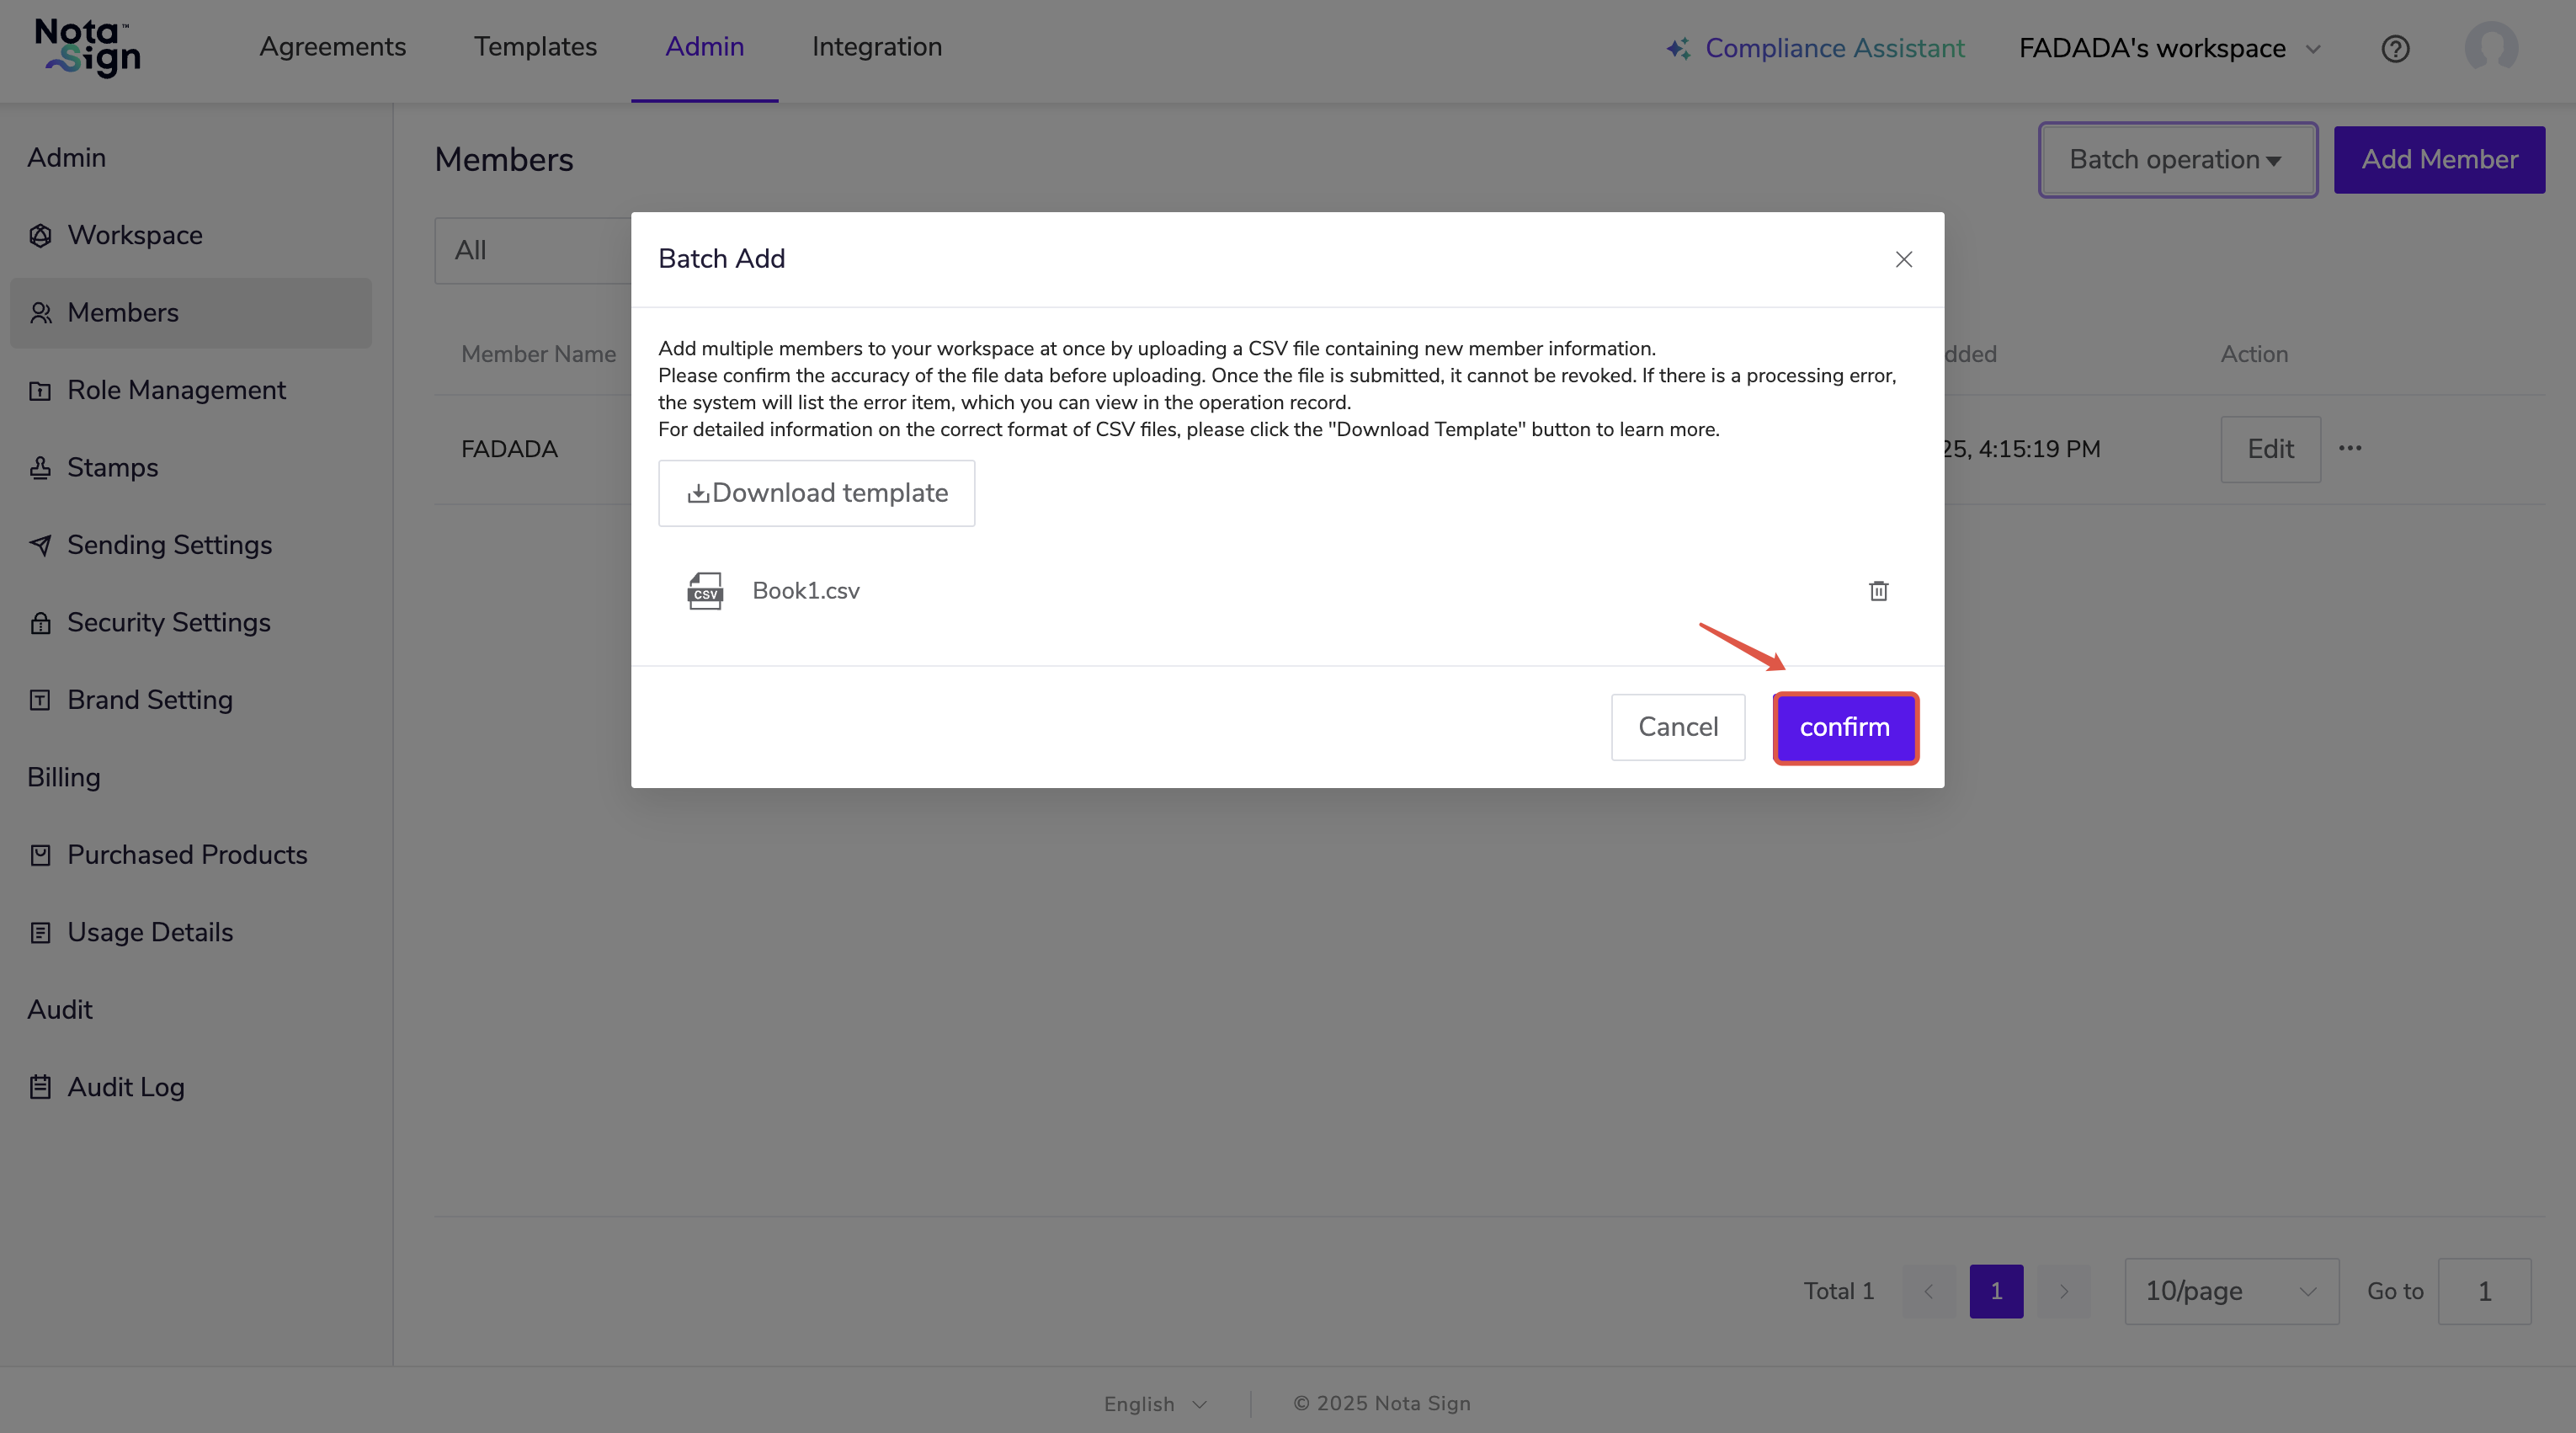Screen dimensions: 2576x1433
Task: Expand the Batch operation dropdown
Action: [x=2177, y=160]
